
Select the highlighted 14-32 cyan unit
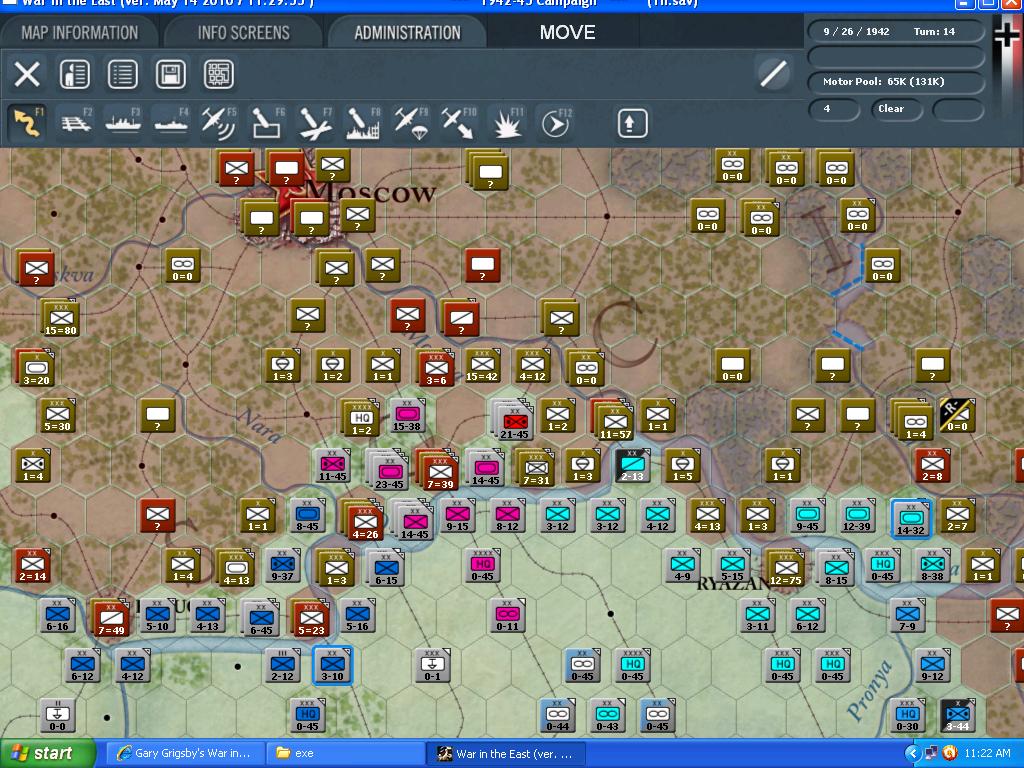click(x=910, y=519)
